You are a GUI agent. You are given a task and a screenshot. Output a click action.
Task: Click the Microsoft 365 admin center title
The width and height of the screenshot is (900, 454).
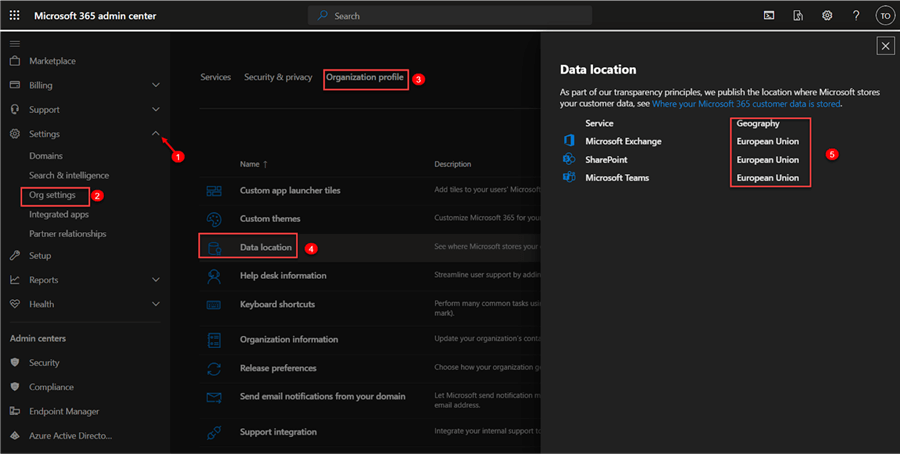pos(95,15)
